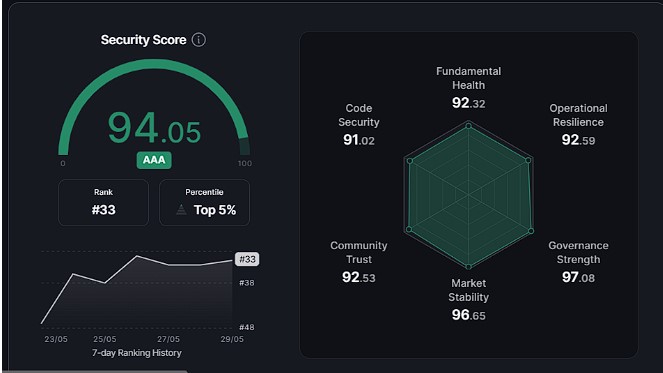Select the Code Security 91.02 score
Screen dimensions: 663x373
point(359,140)
